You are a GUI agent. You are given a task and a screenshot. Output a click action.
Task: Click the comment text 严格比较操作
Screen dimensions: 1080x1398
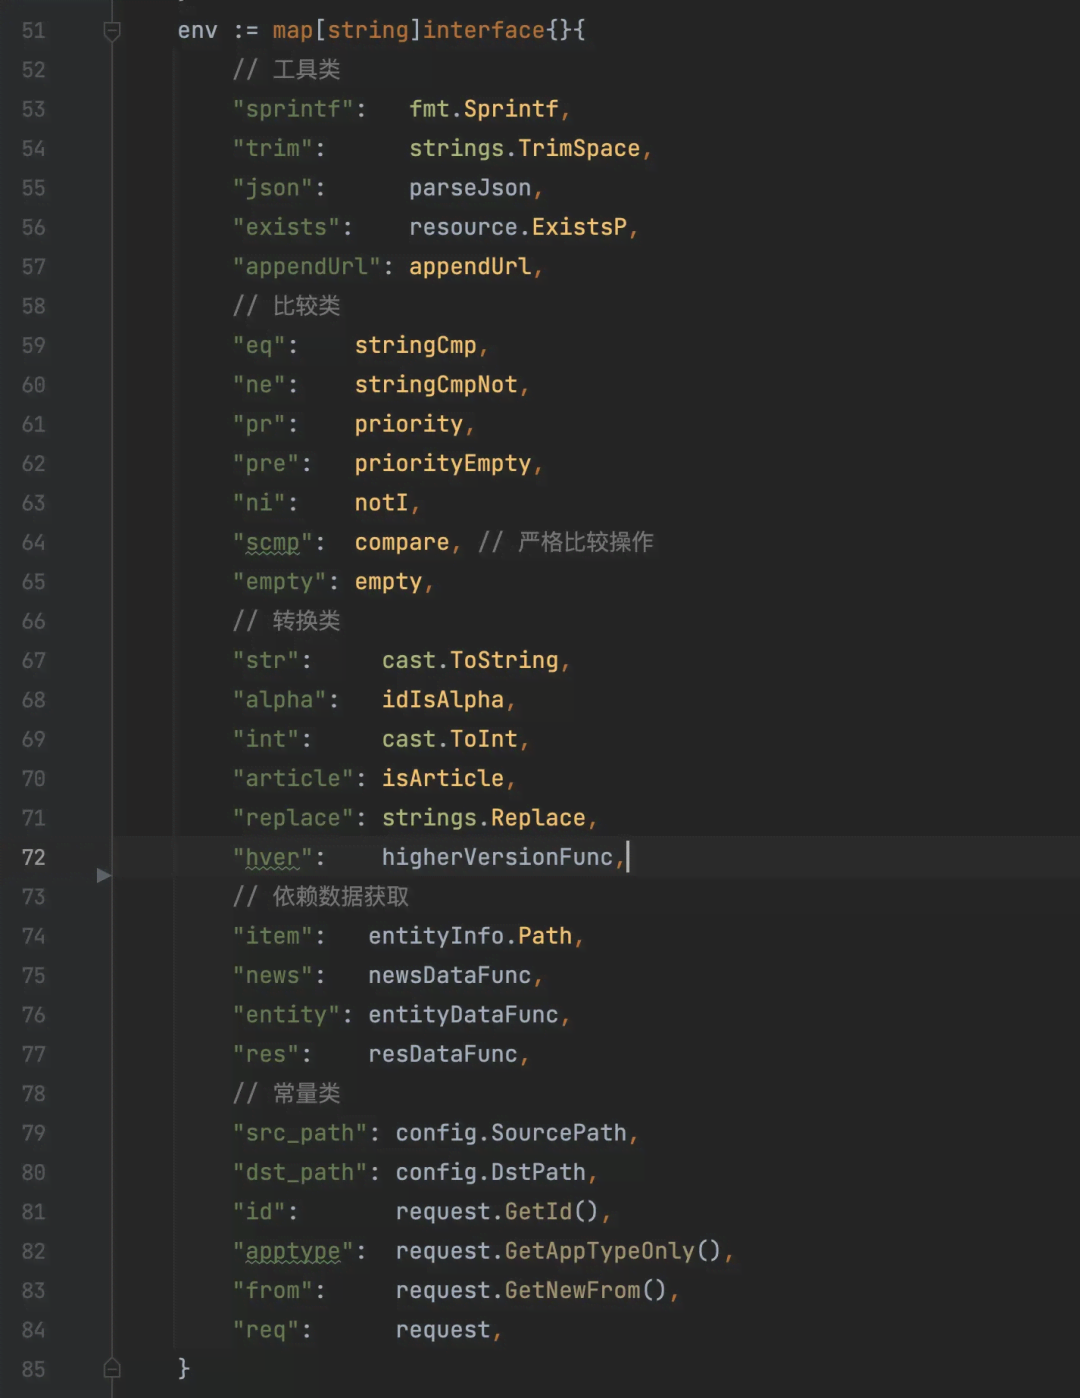(x=585, y=542)
